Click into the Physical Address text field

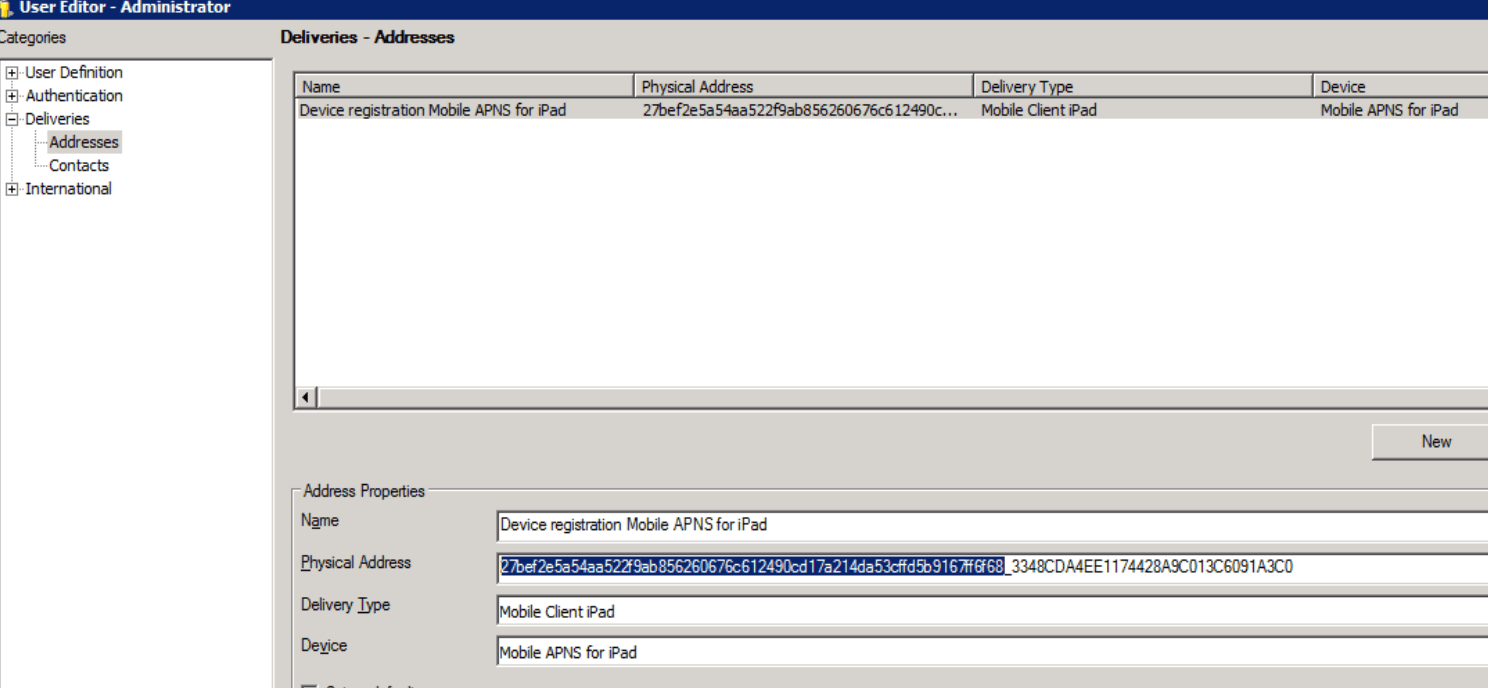[992, 567]
